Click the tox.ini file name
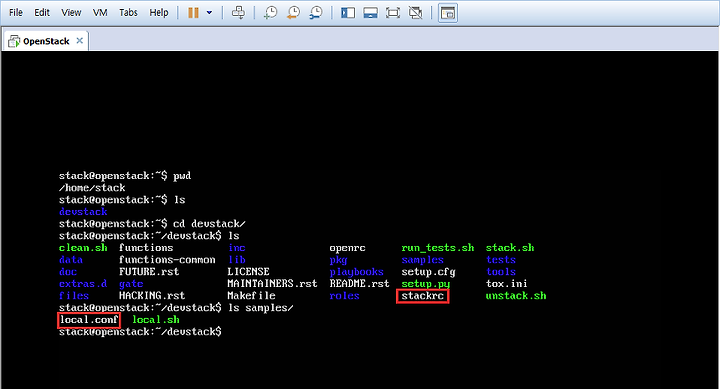 coord(506,284)
